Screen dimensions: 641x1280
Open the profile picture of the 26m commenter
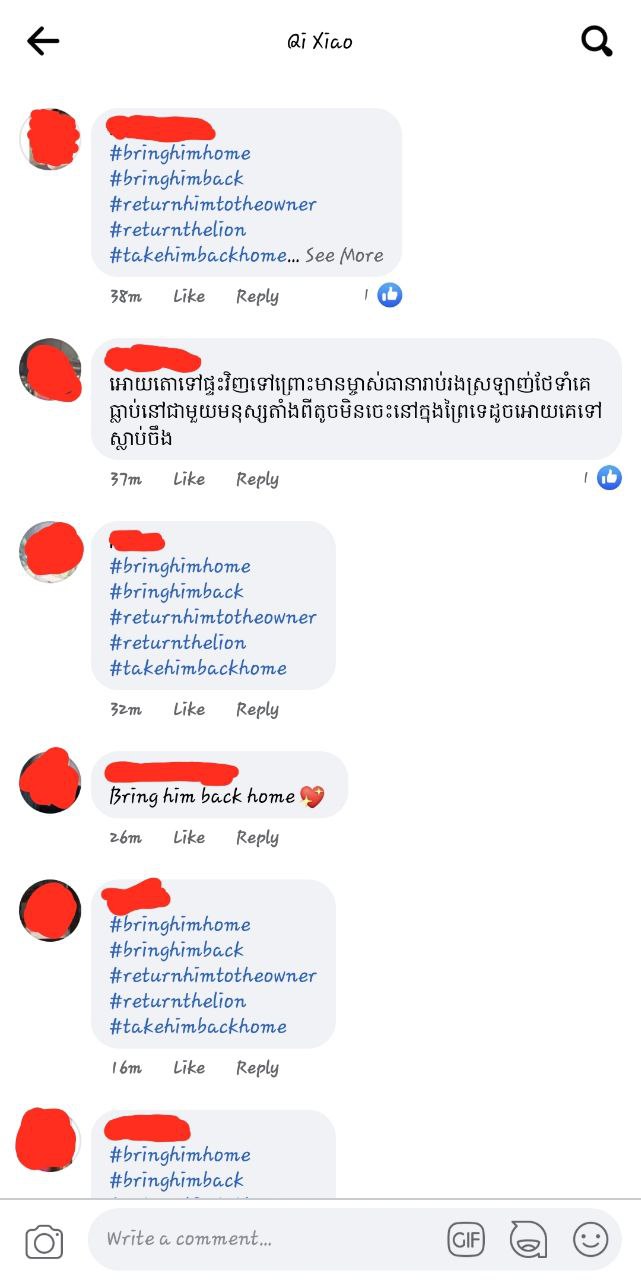50,781
